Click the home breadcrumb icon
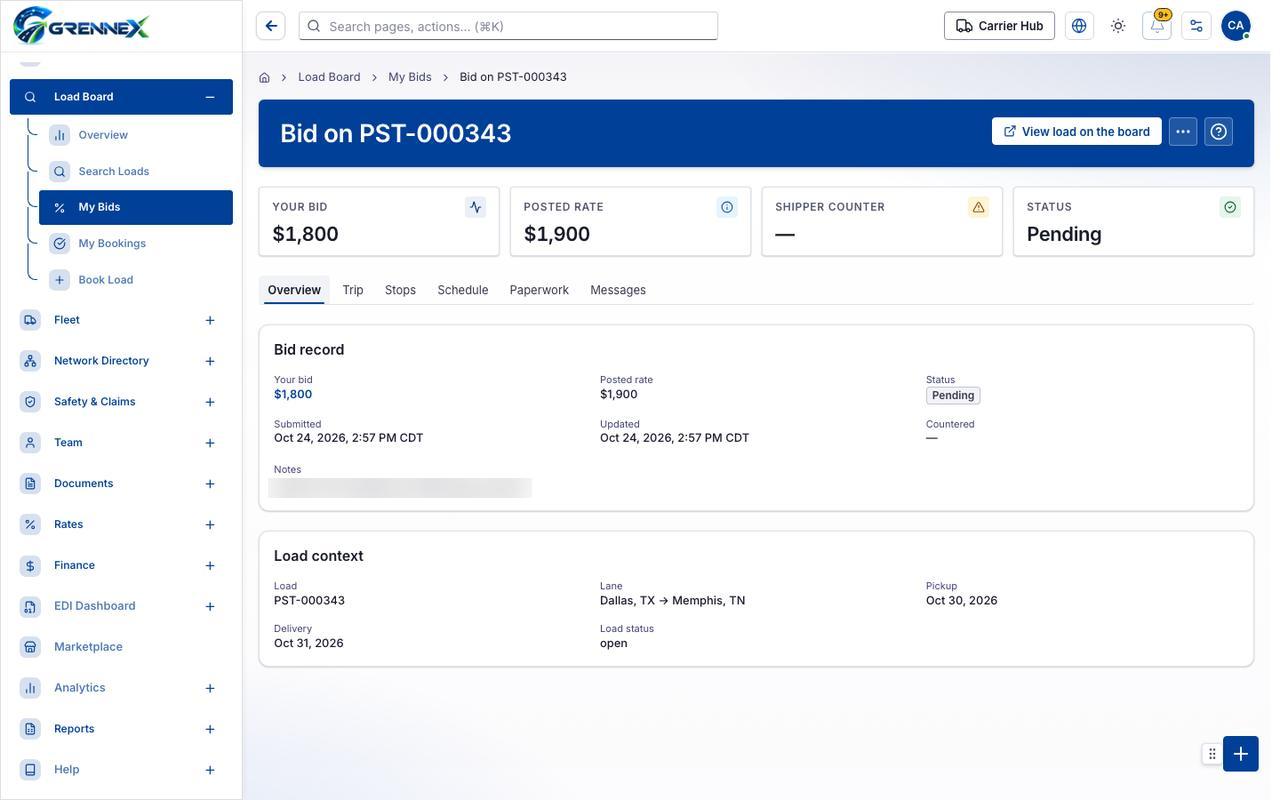The height and width of the screenshot is (800, 1280). point(264,77)
